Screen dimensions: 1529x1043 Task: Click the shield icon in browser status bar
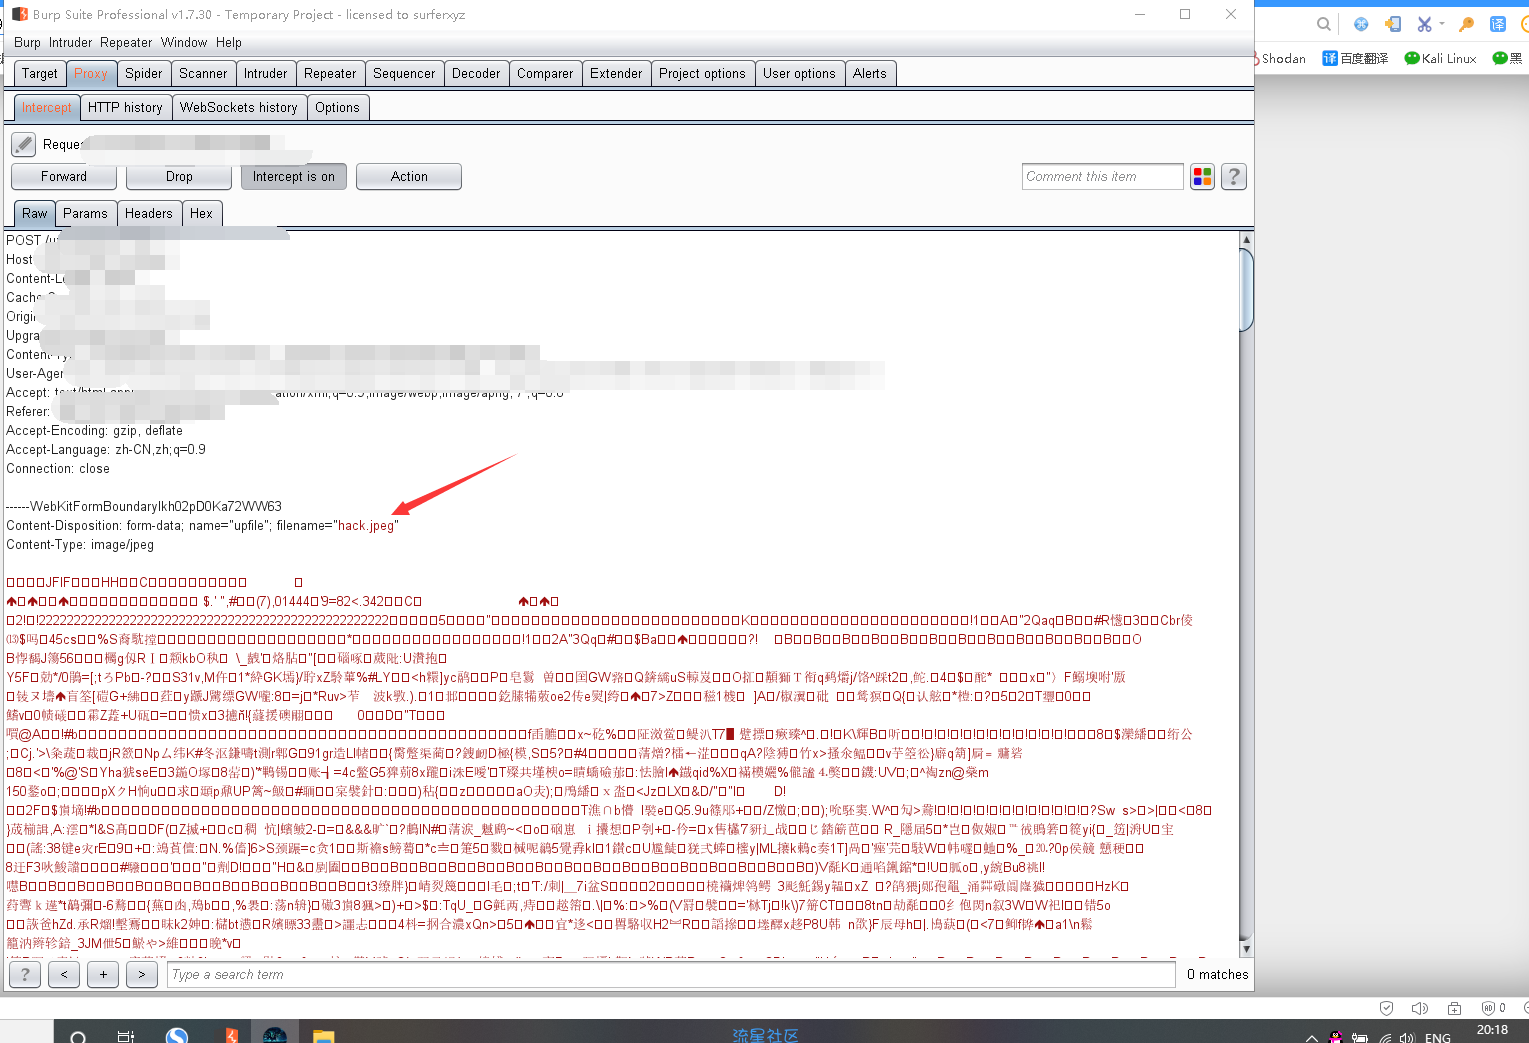click(1386, 1008)
